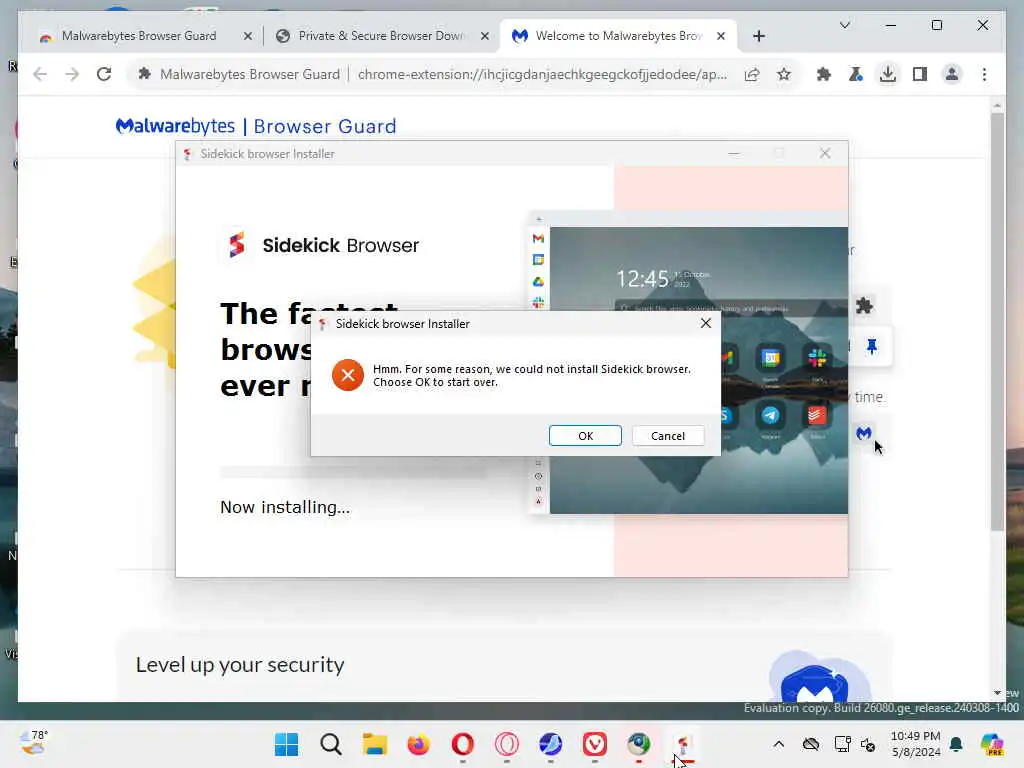The height and width of the screenshot is (768, 1024).
Task: Click the 'Now installing...' status text
Action: pyautogui.click(x=285, y=507)
